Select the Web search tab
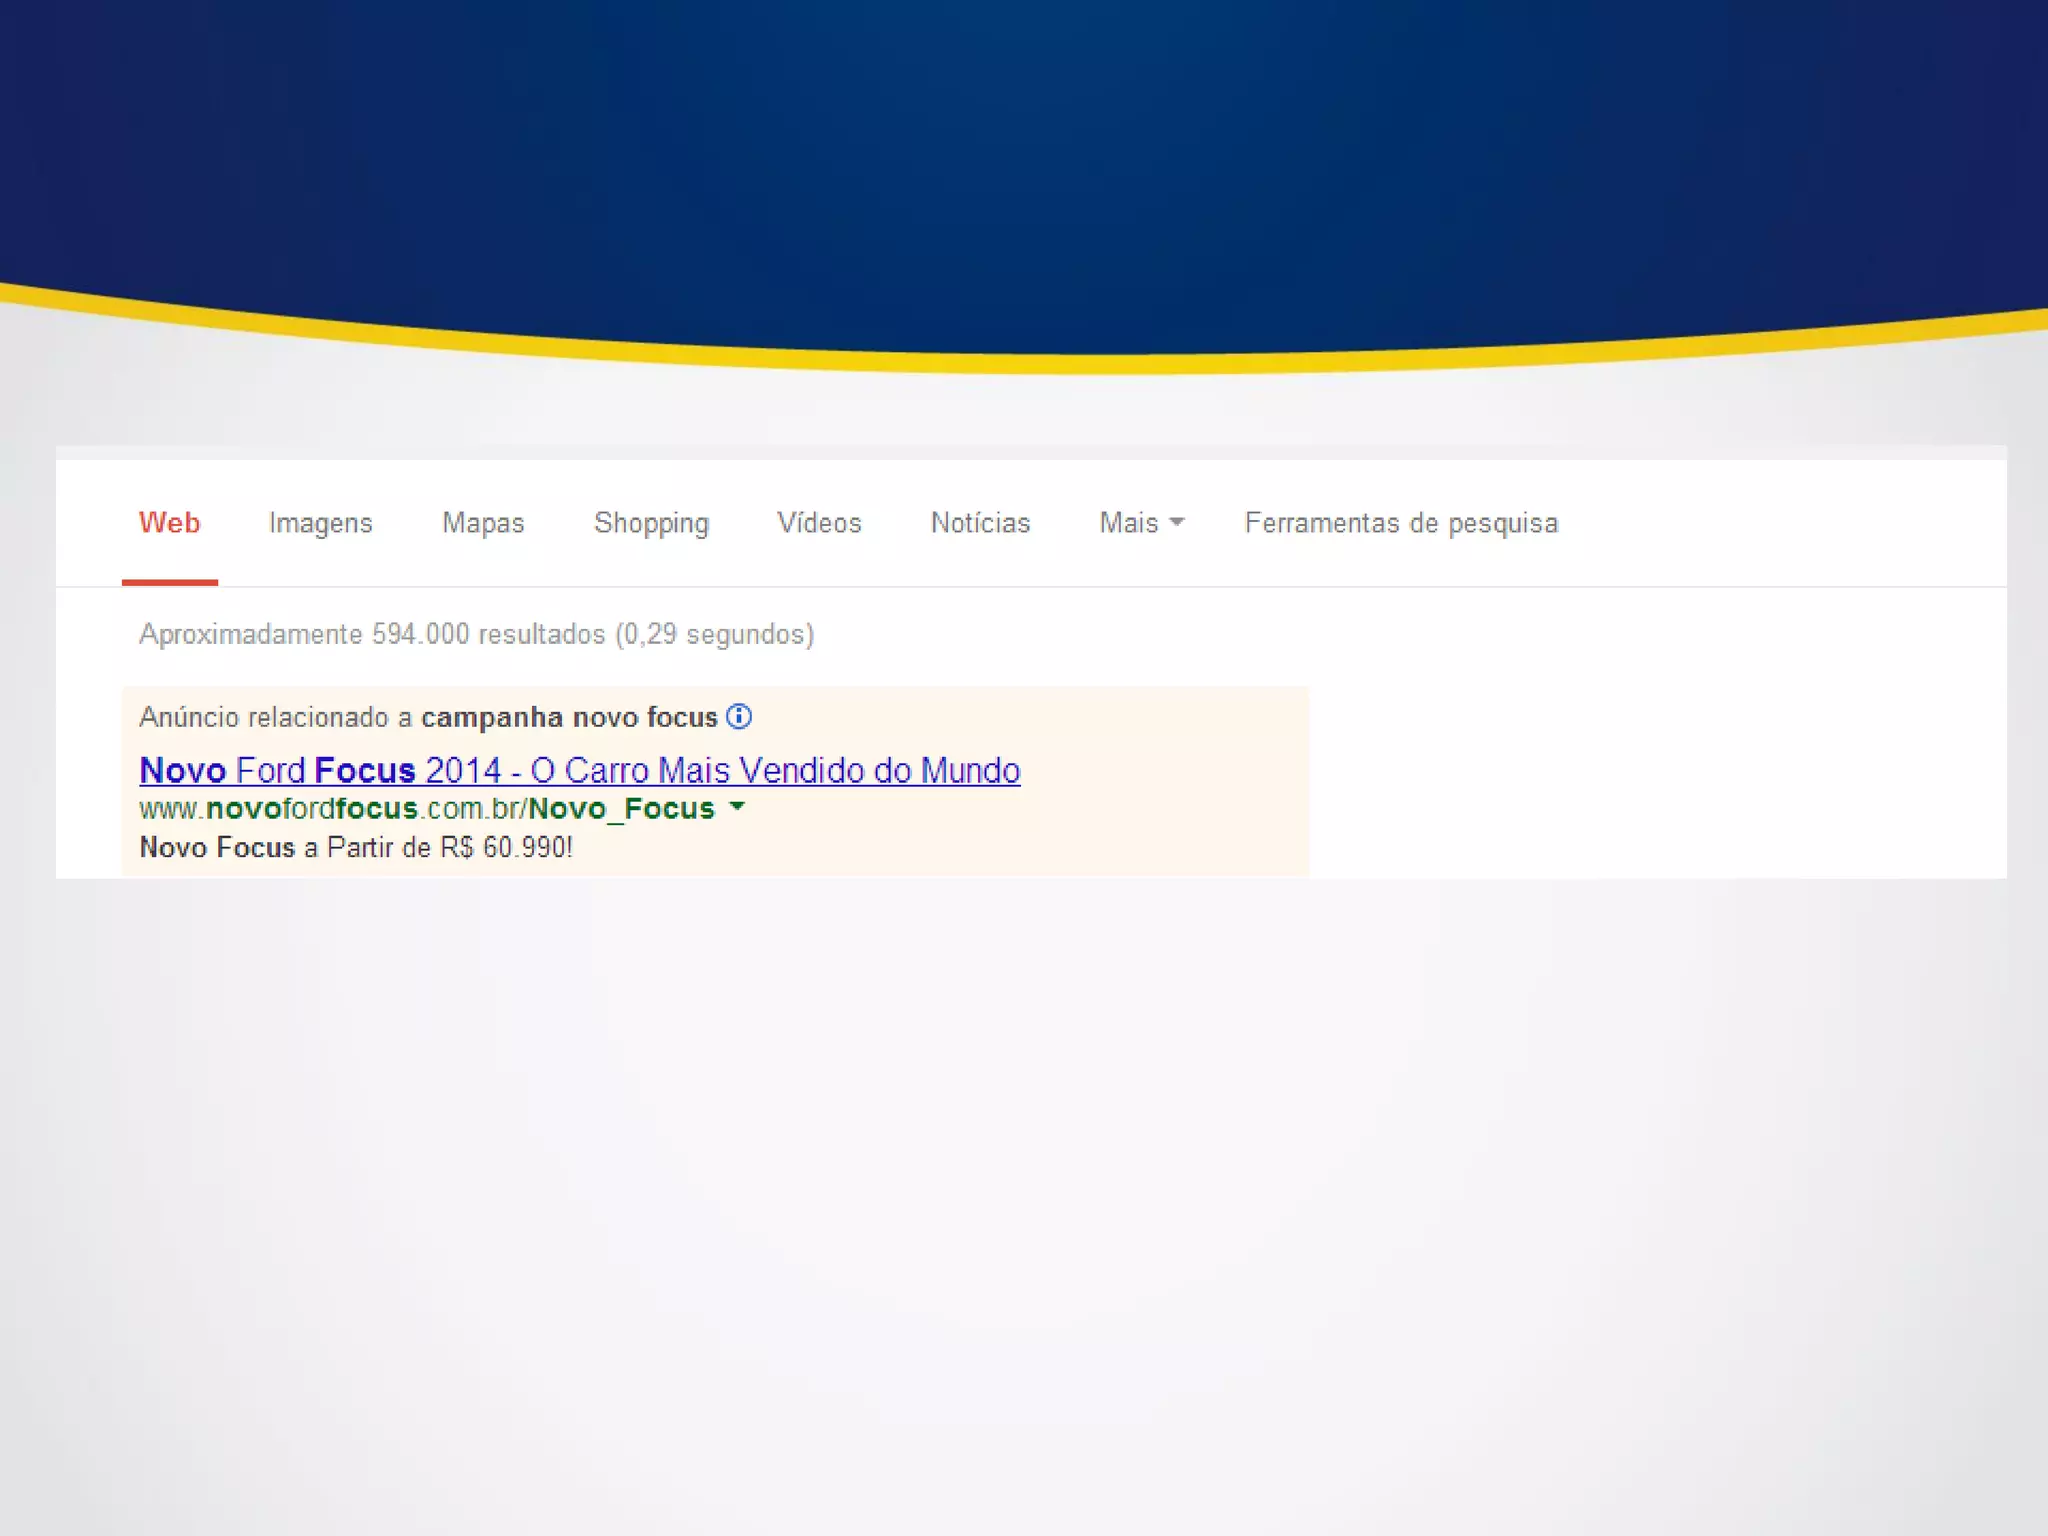The height and width of the screenshot is (1536, 2048). coord(169,522)
